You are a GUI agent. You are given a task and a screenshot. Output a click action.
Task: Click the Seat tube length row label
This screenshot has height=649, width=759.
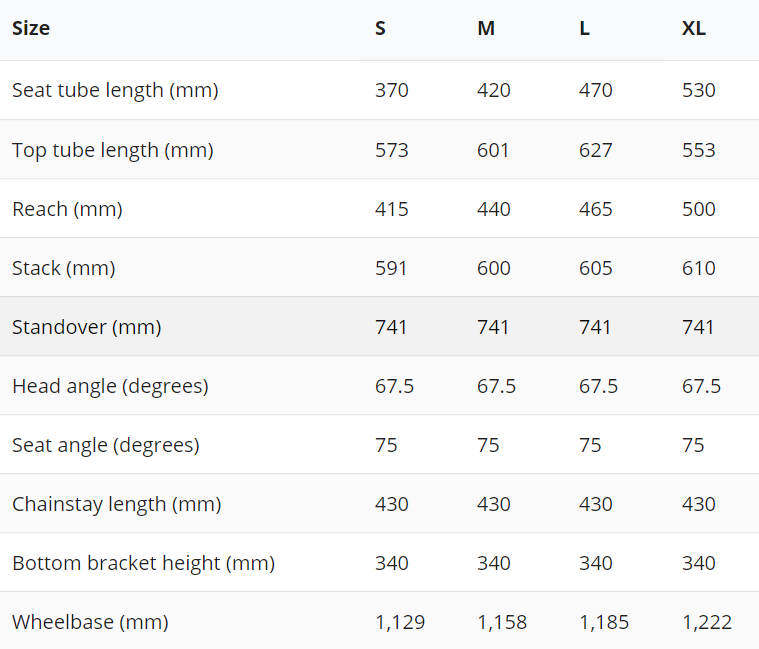pyautogui.click(x=115, y=91)
